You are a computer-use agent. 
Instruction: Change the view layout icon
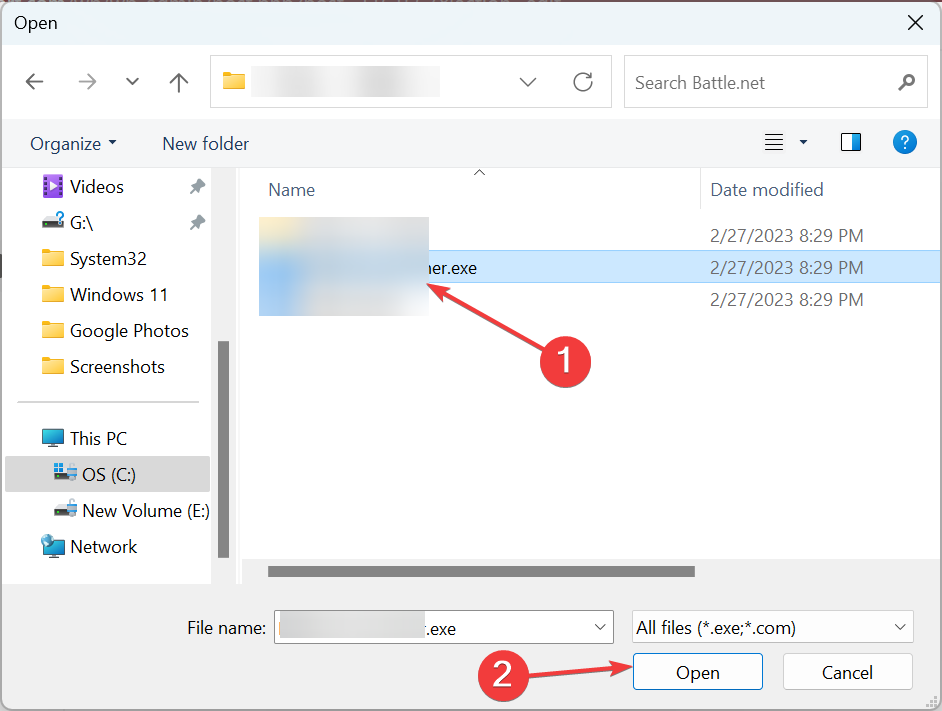(773, 142)
